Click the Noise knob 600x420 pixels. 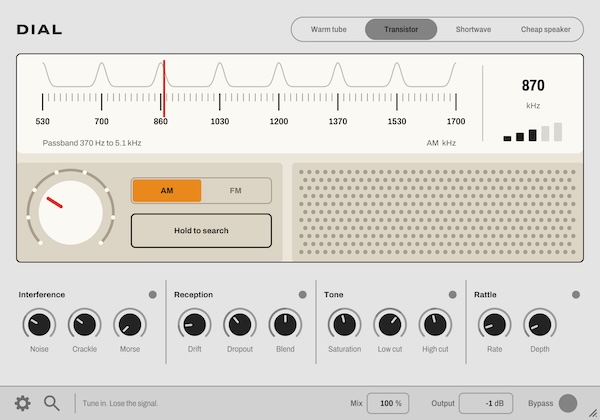(39, 324)
